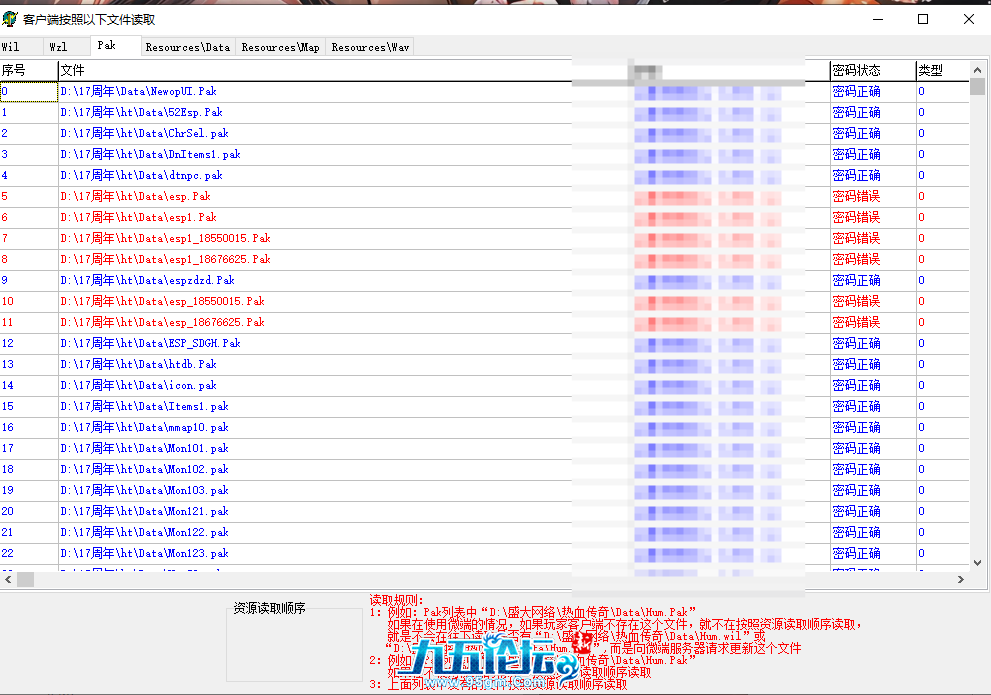The width and height of the screenshot is (991, 695).
Task: Select row DnItems1.pak file
Action: [x=484, y=154]
